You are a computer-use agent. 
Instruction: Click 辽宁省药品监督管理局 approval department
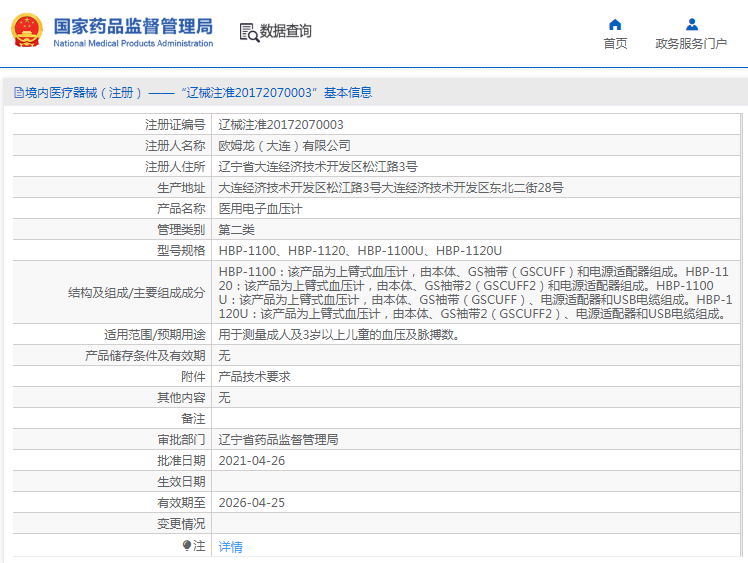279,439
